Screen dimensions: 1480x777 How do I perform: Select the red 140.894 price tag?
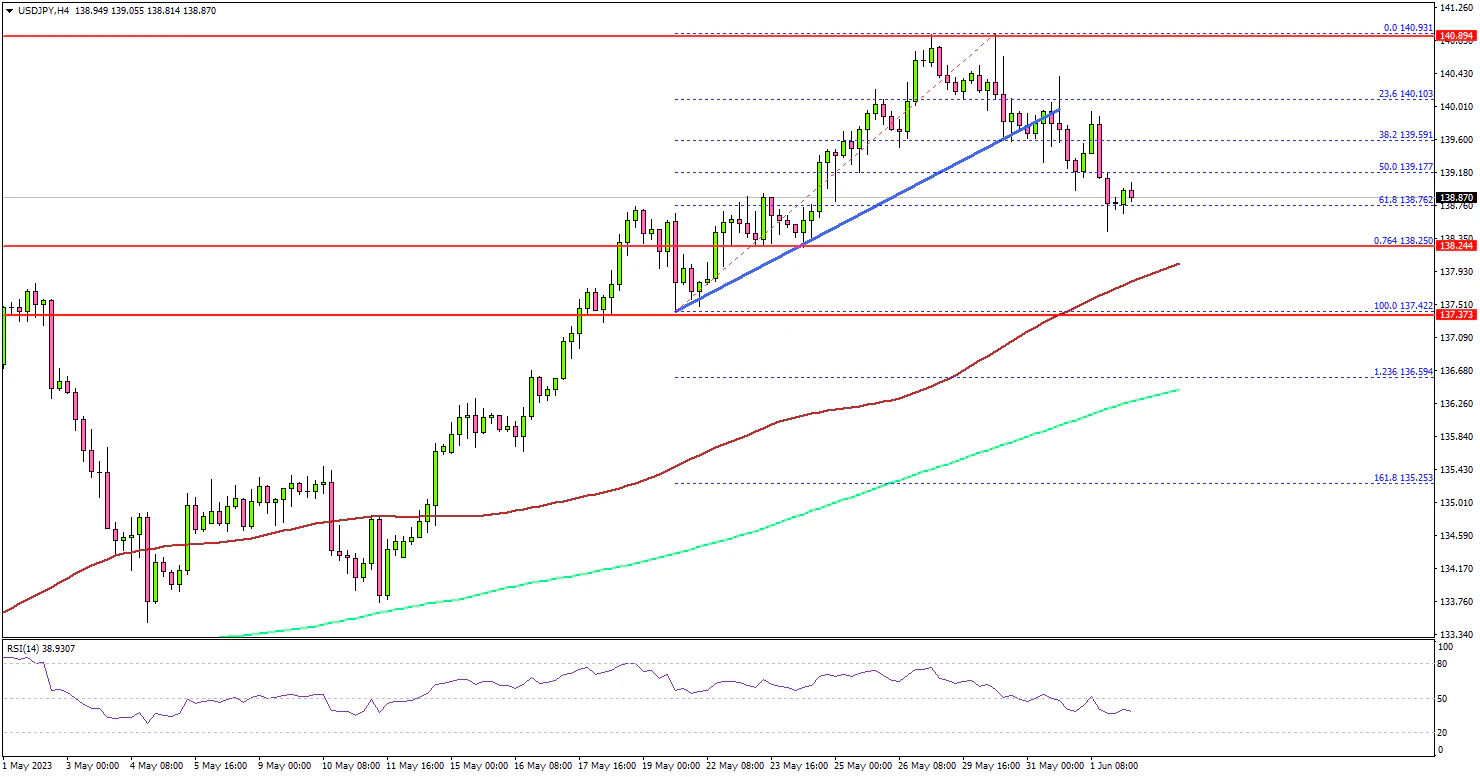click(1455, 36)
